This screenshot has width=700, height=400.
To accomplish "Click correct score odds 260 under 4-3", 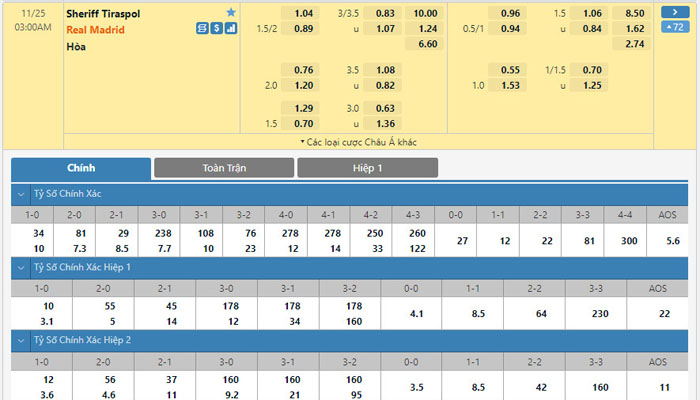I will 417,233.
